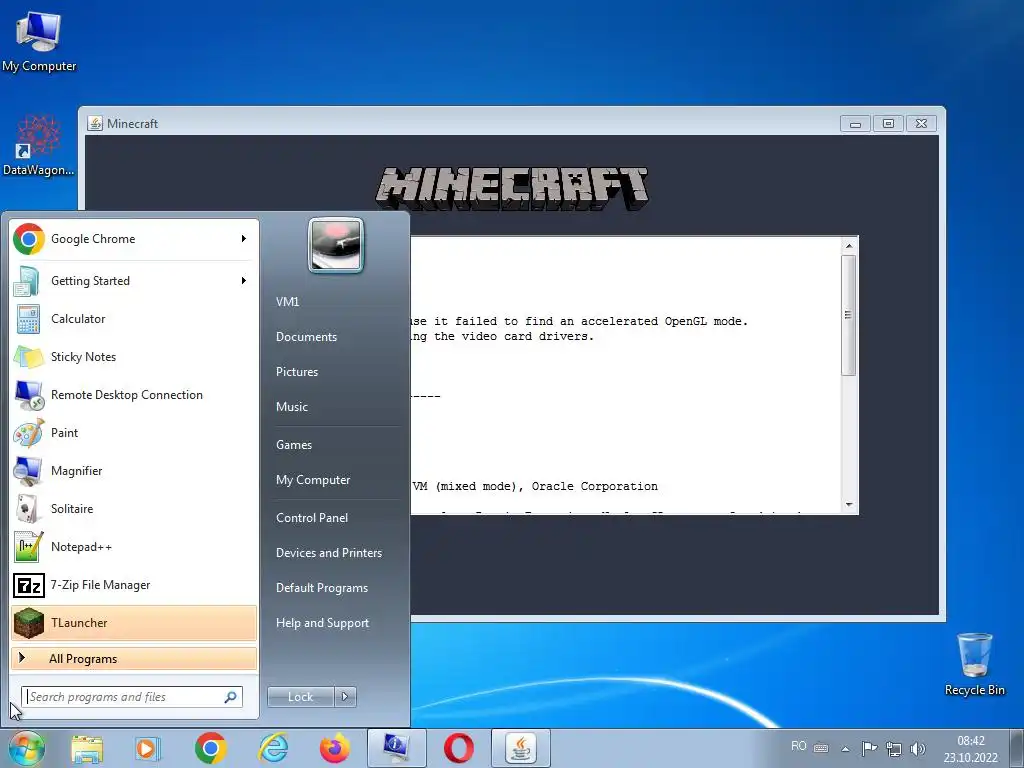This screenshot has width=1024, height=768.
Task: Click the RO language indicator
Action: pyautogui.click(x=799, y=746)
